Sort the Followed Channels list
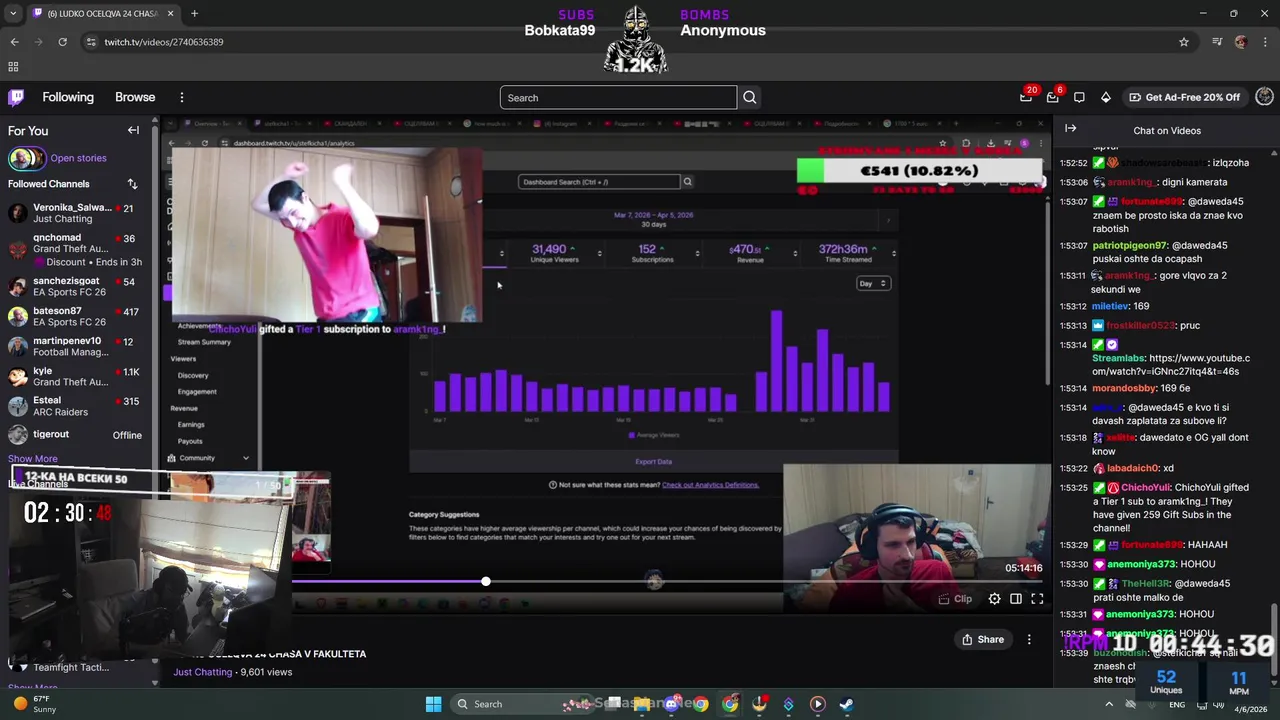Image resolution: width=1280 pixels, height=720 pixels. [132, 184]
